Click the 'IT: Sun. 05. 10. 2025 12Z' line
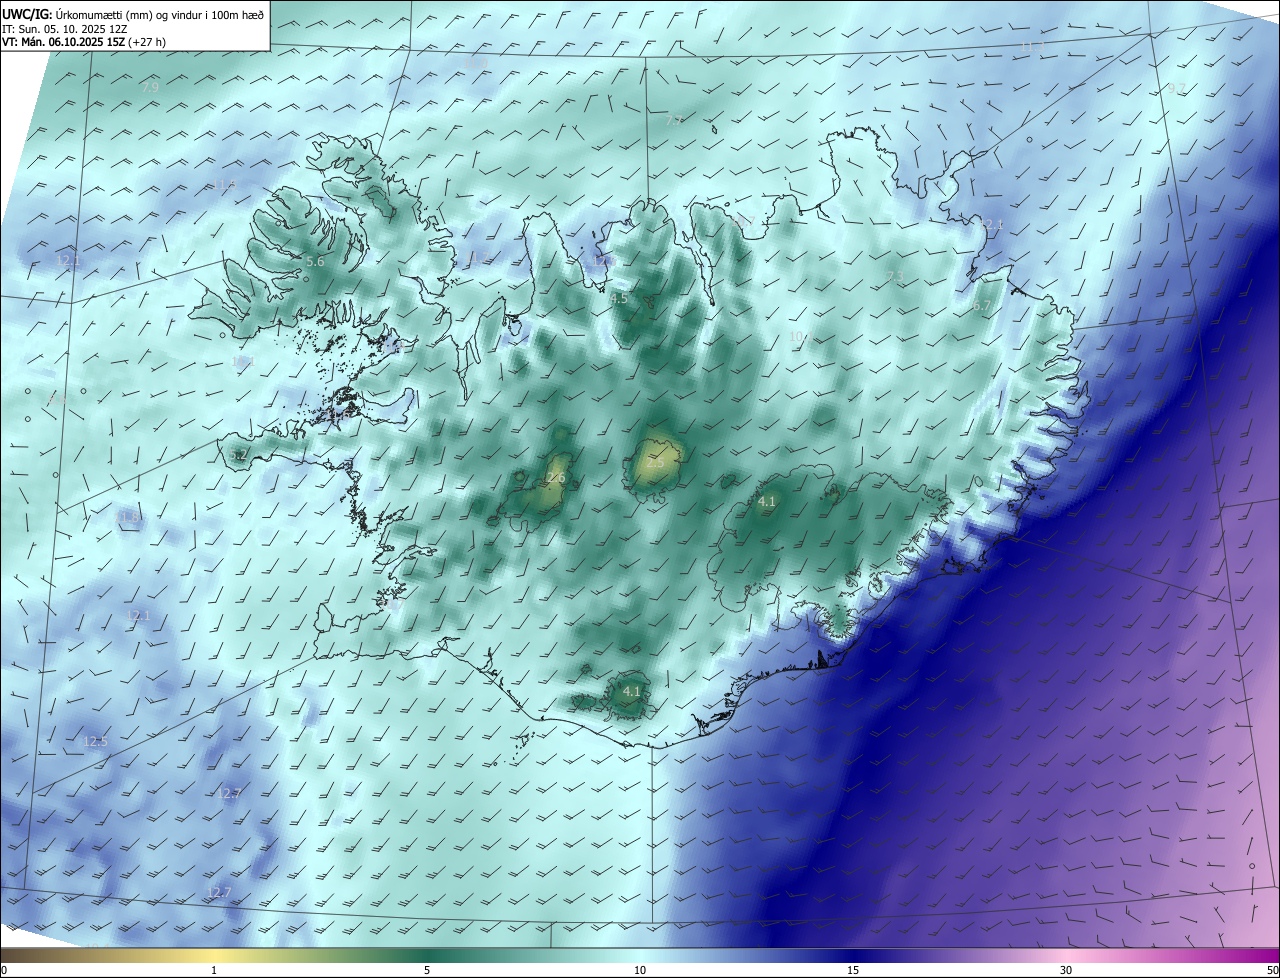 (64, 29)
